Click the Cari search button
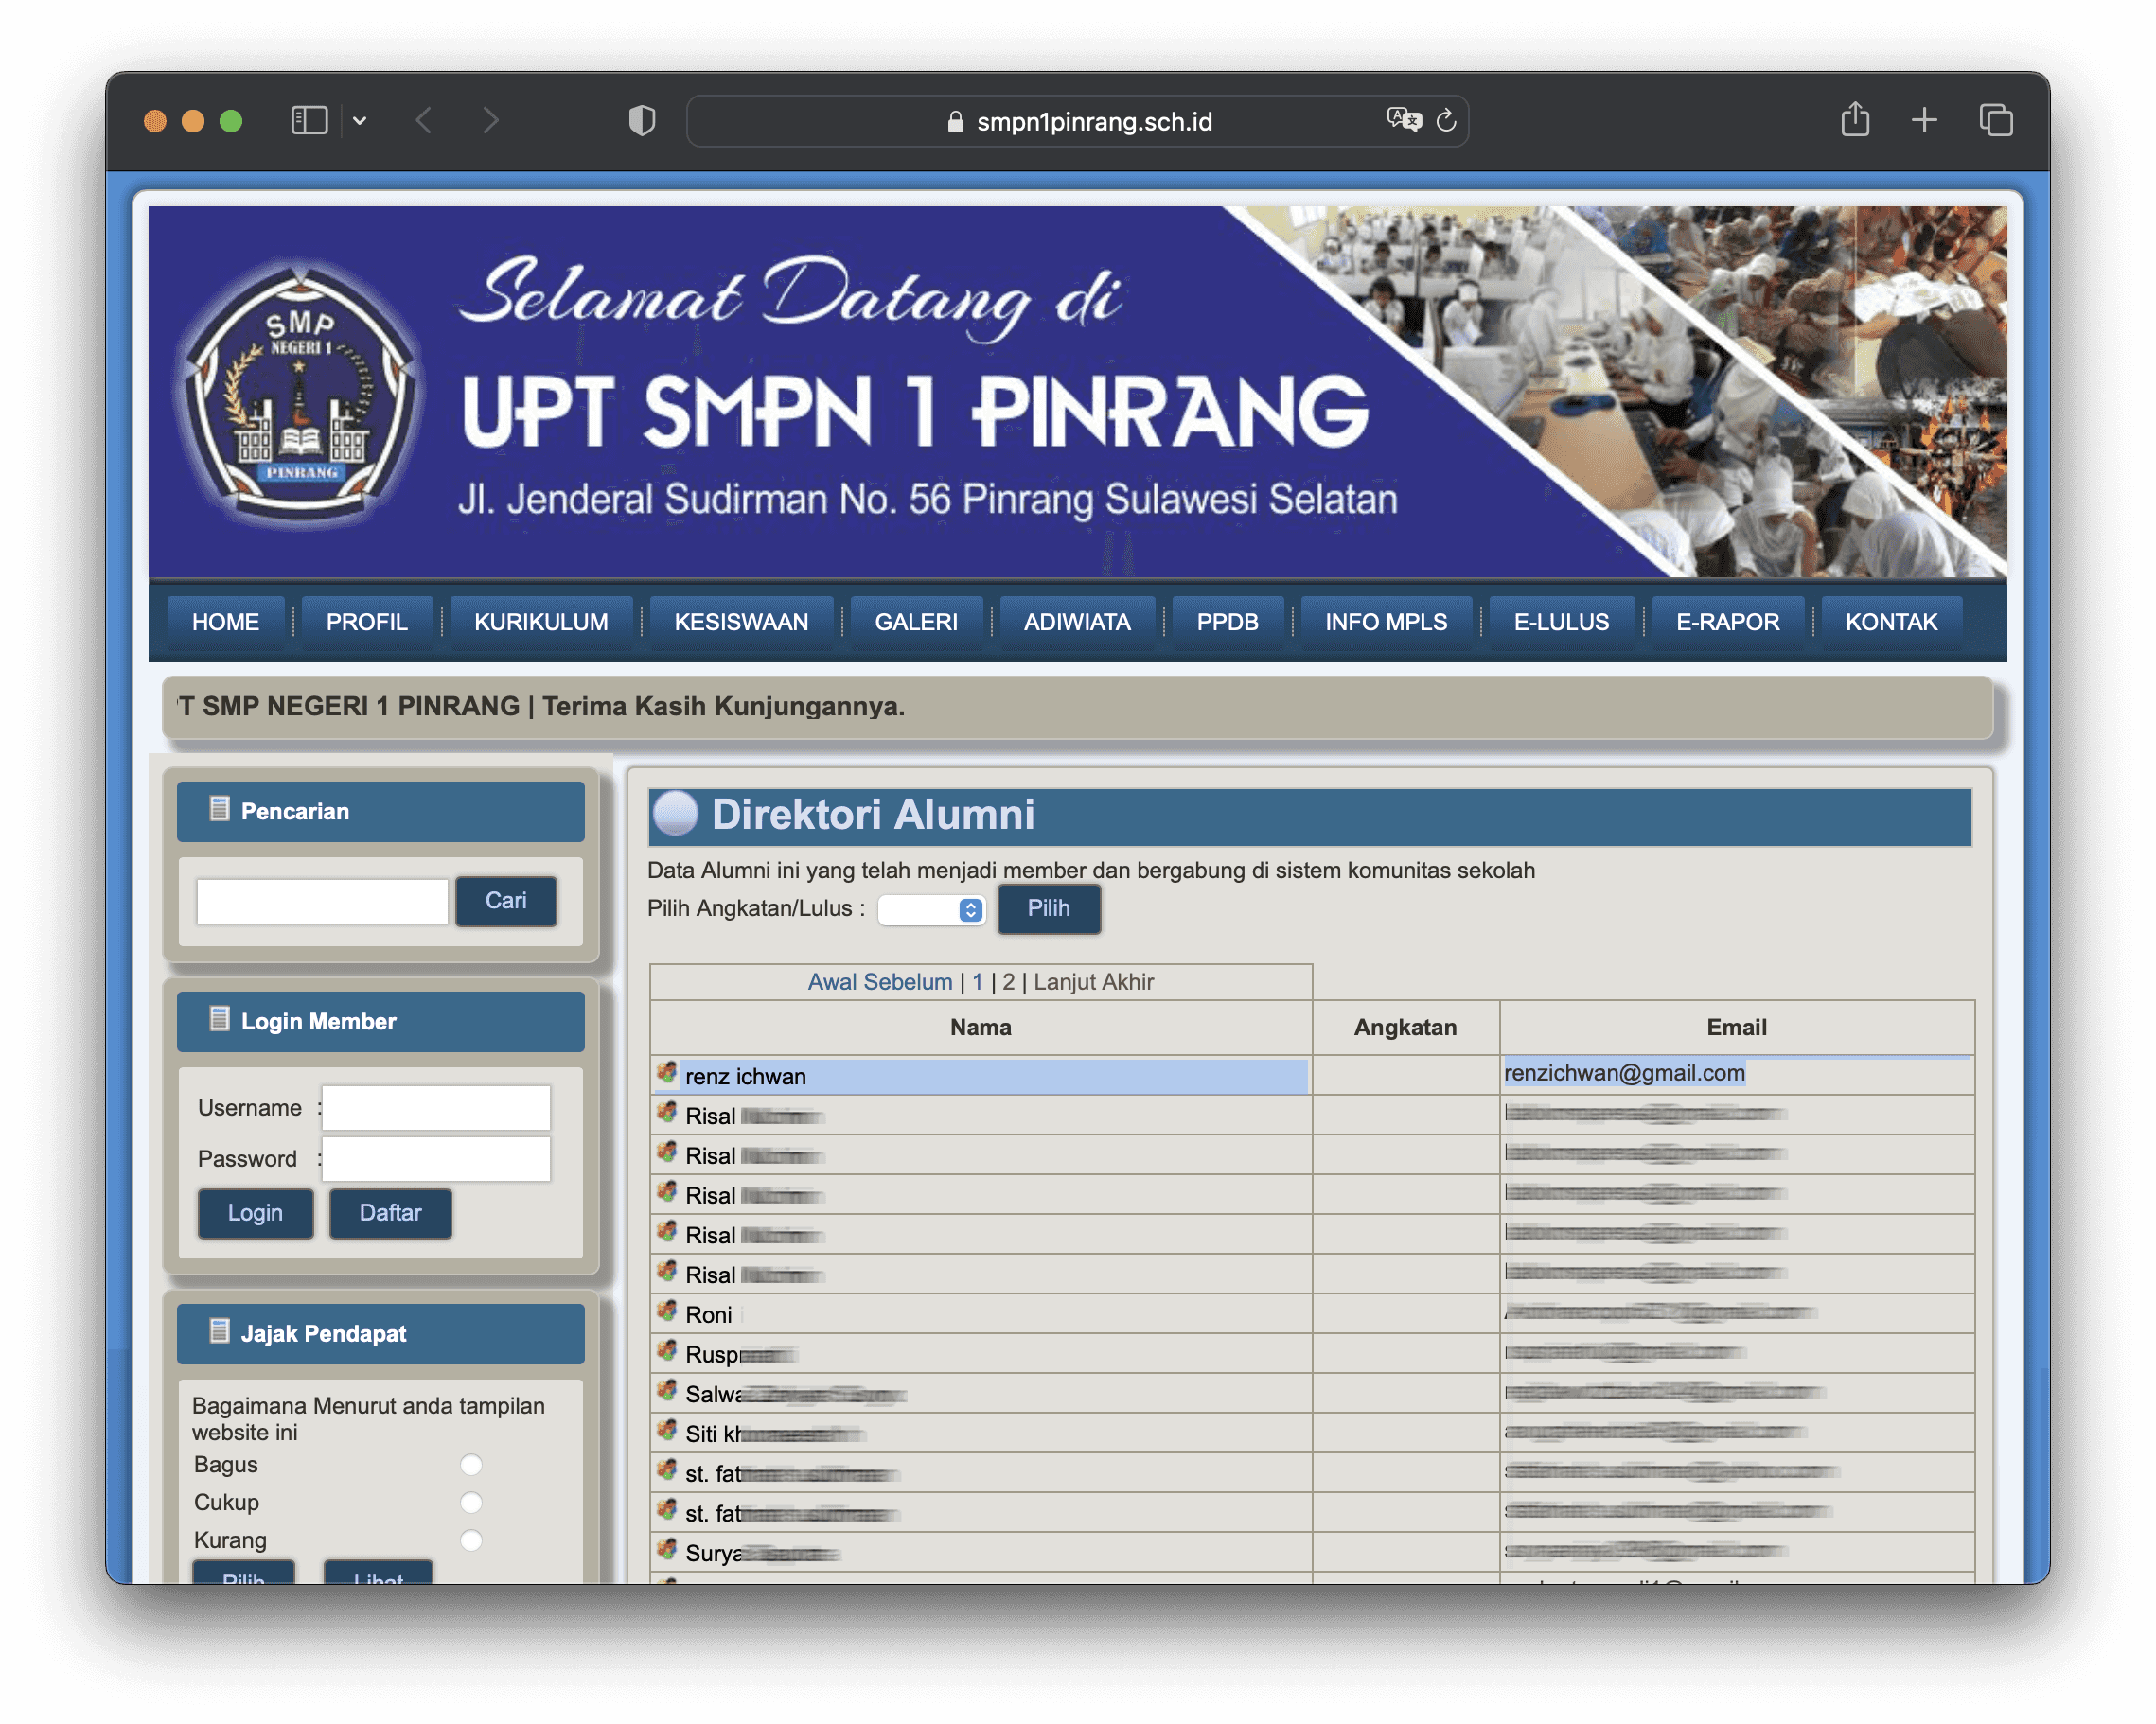Image resolution: width=2156 pixels, height=1724 pixels. pos(506,901)
